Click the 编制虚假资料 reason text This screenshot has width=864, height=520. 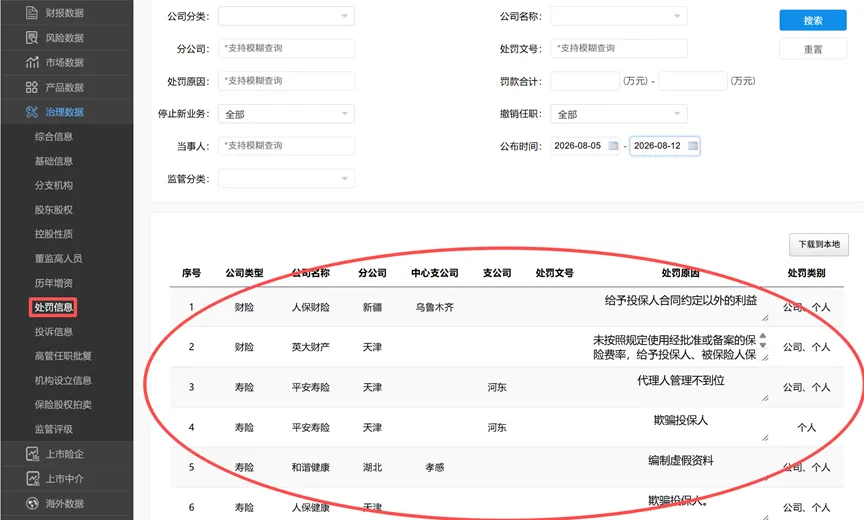pyautogui.click(x=681, y=460)
